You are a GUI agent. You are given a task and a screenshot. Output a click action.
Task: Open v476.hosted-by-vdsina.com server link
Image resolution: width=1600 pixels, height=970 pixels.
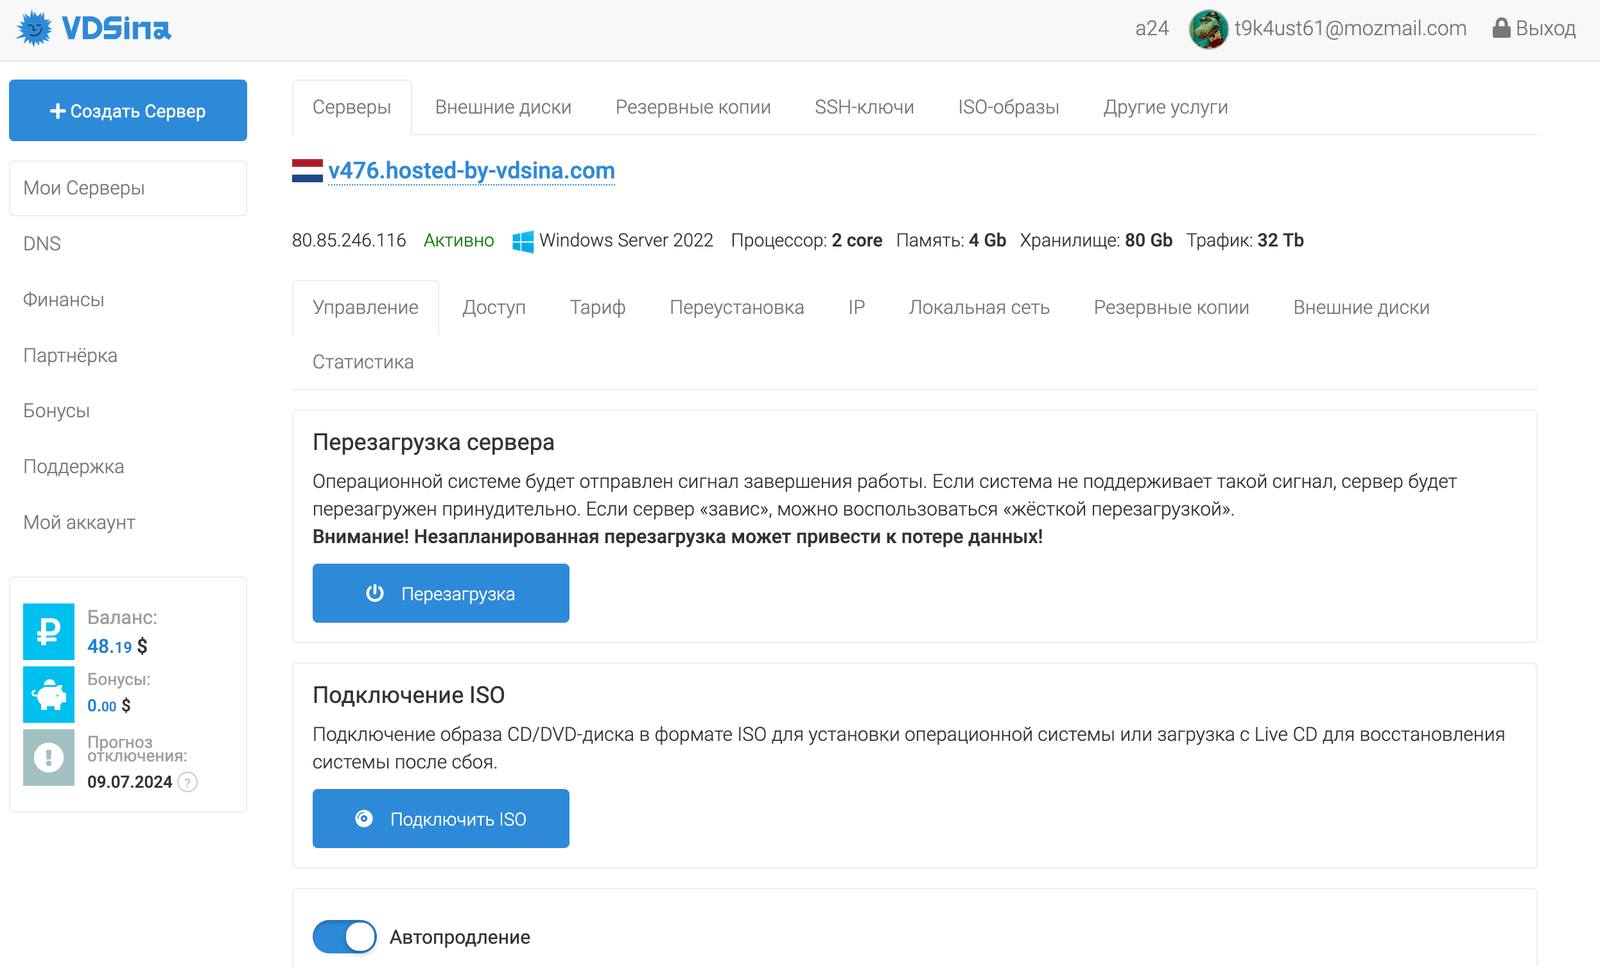471,171
